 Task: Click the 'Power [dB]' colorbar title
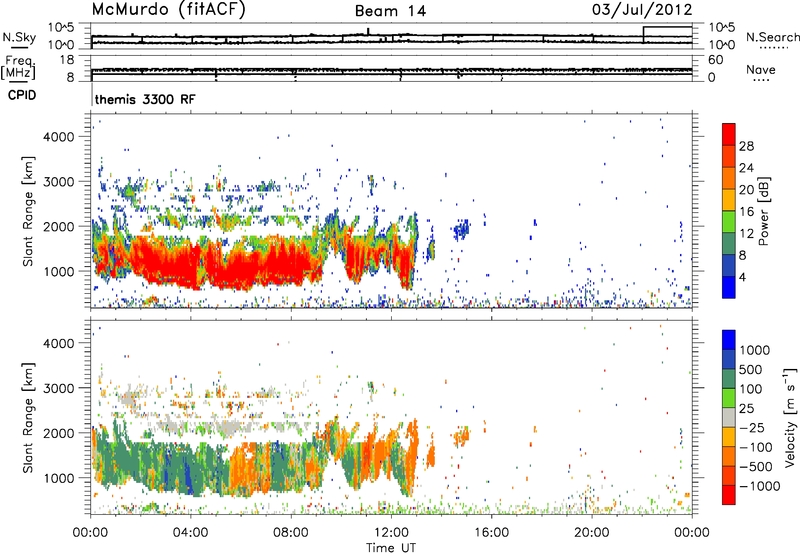(763, 211)
